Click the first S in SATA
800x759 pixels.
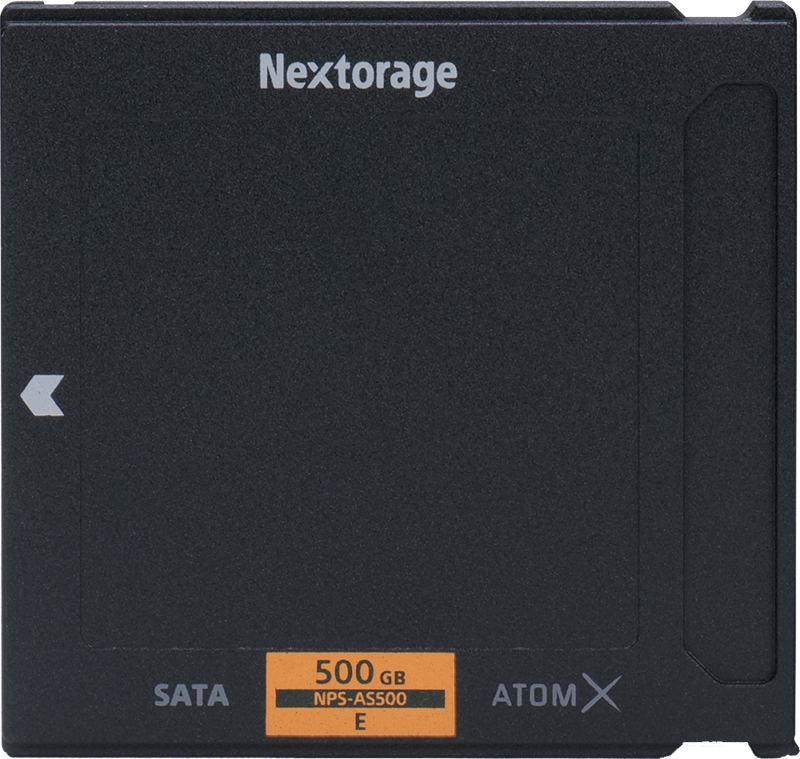(x=163, y=695)
